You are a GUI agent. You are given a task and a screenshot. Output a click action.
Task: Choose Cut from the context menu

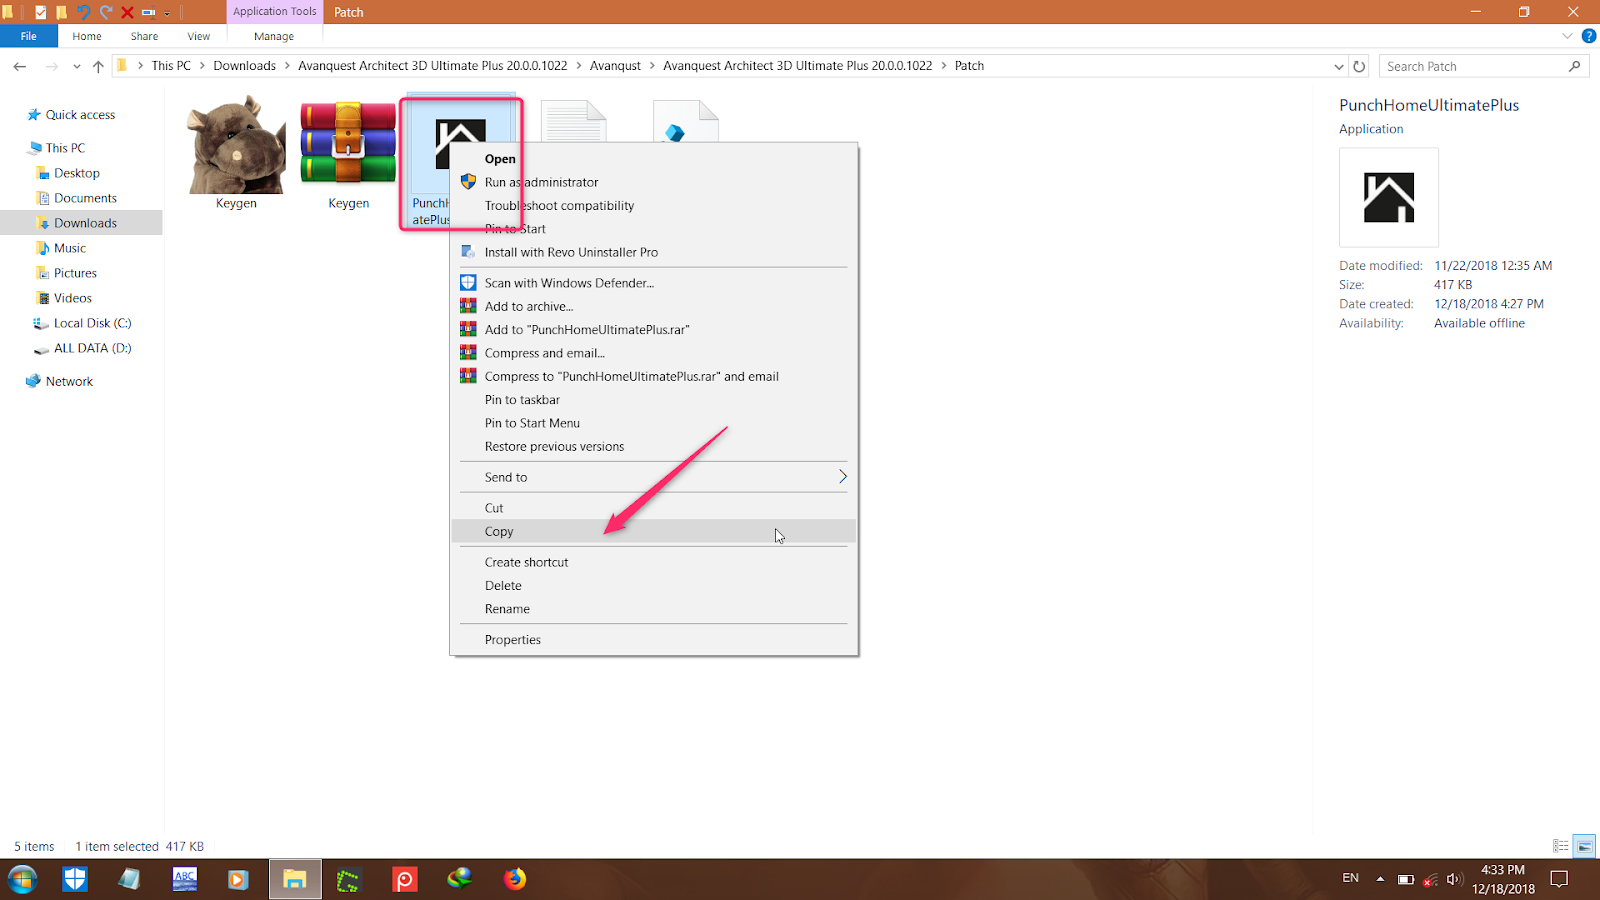[x=654, y=508]
